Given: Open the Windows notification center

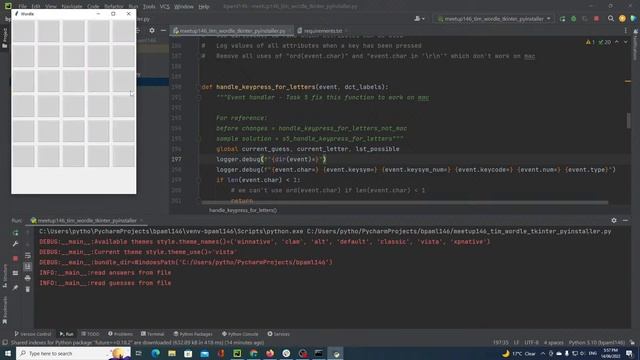Looking at the screenshot, I should pos(629,353).
